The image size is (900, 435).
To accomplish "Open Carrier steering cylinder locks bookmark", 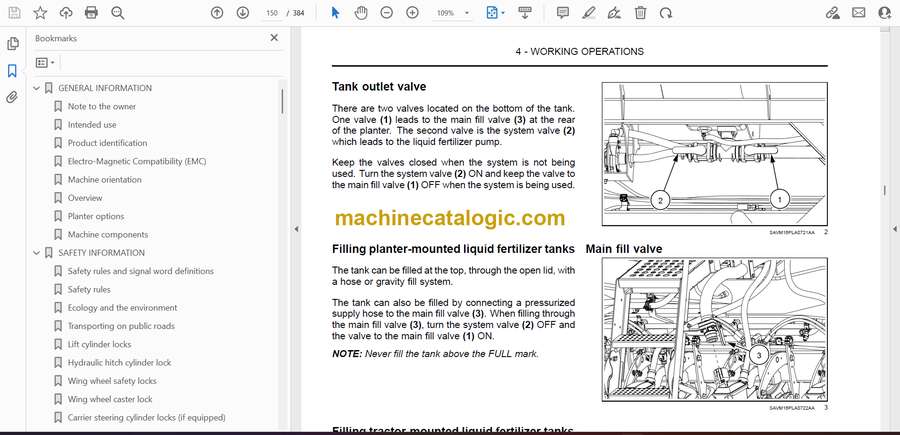I will coord(146,418).
